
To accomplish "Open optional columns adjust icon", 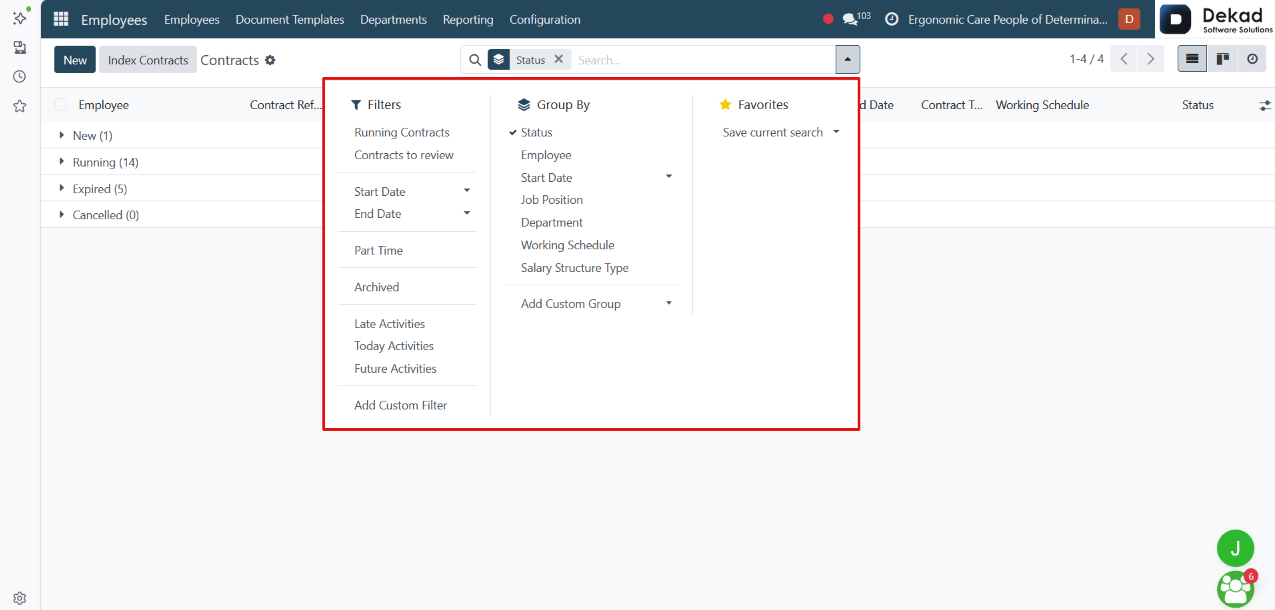I will (1264, 105).
